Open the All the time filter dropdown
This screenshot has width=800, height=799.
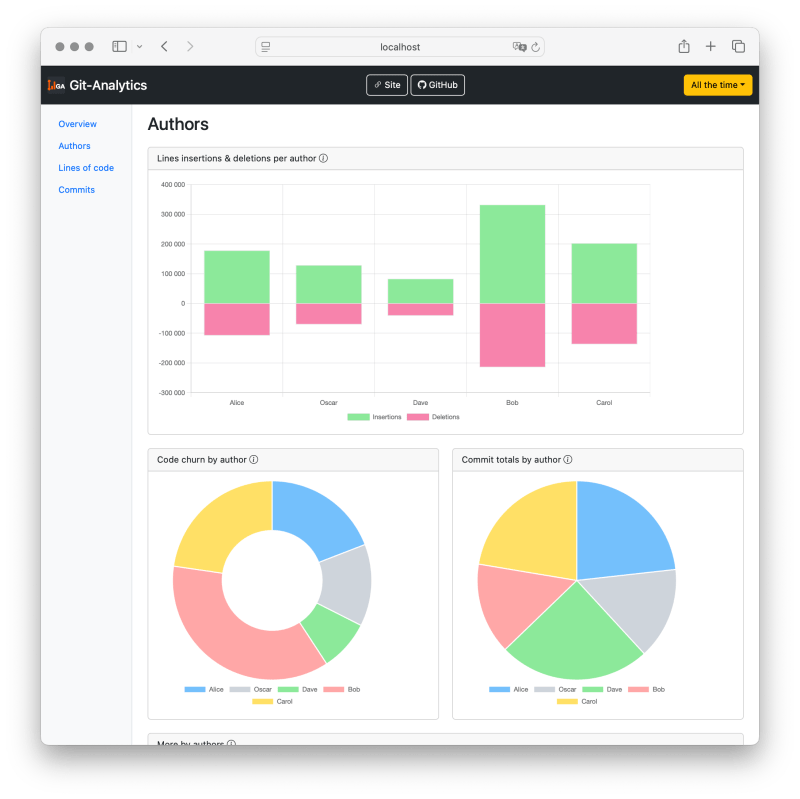point(717,85)
